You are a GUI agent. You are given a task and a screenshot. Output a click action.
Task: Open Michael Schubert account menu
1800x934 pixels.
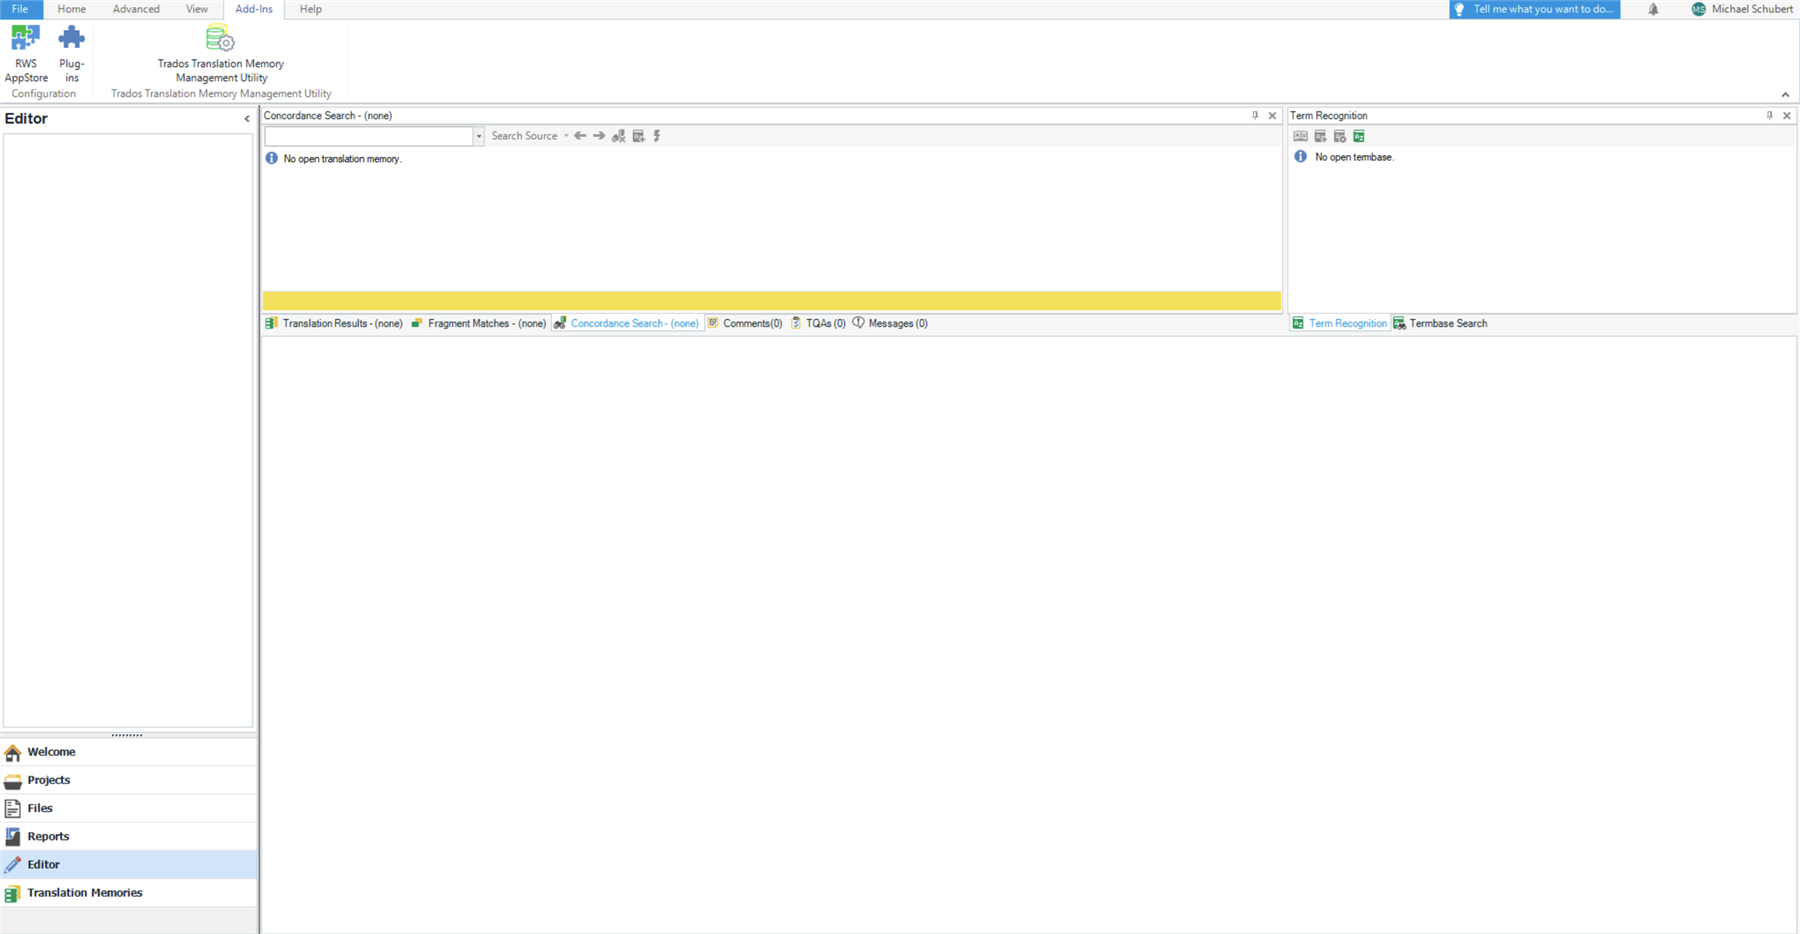[x=1742, y=9]
